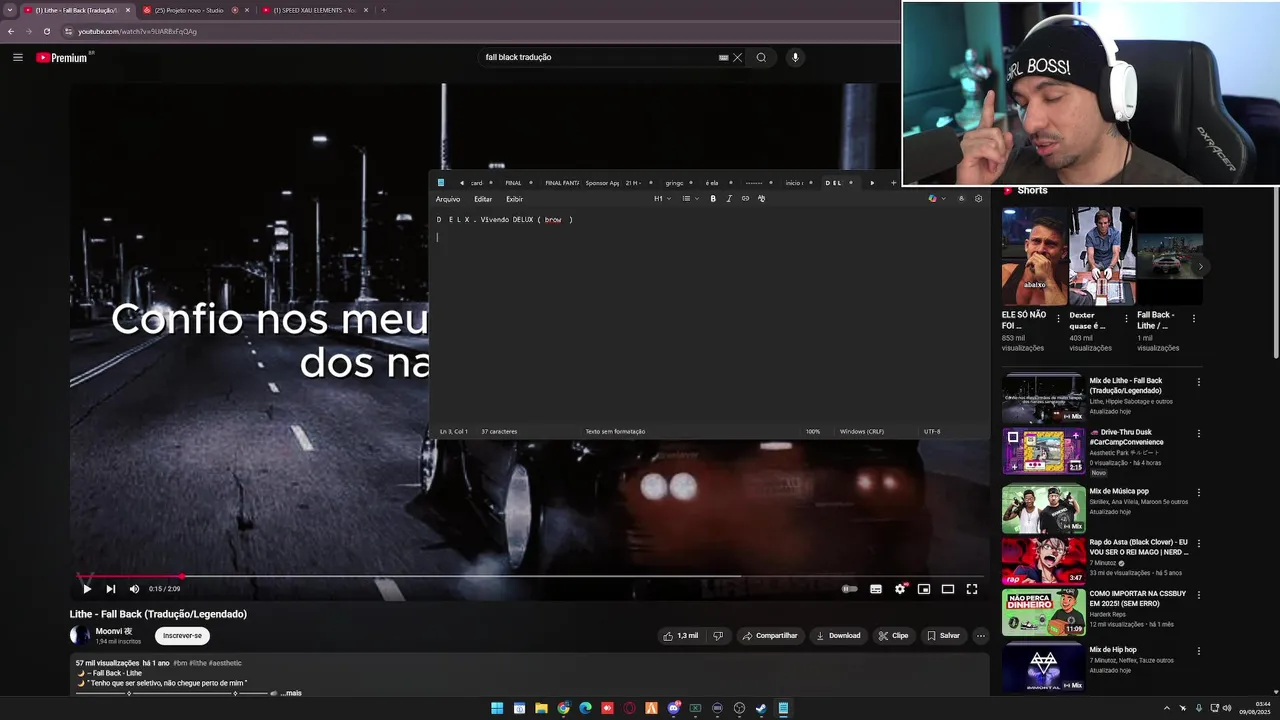Image resolution: width=1280 pixels, height=720 pixels.
Task: Open Mix de Lithe - Fall Back
Action: (1042, 398)
